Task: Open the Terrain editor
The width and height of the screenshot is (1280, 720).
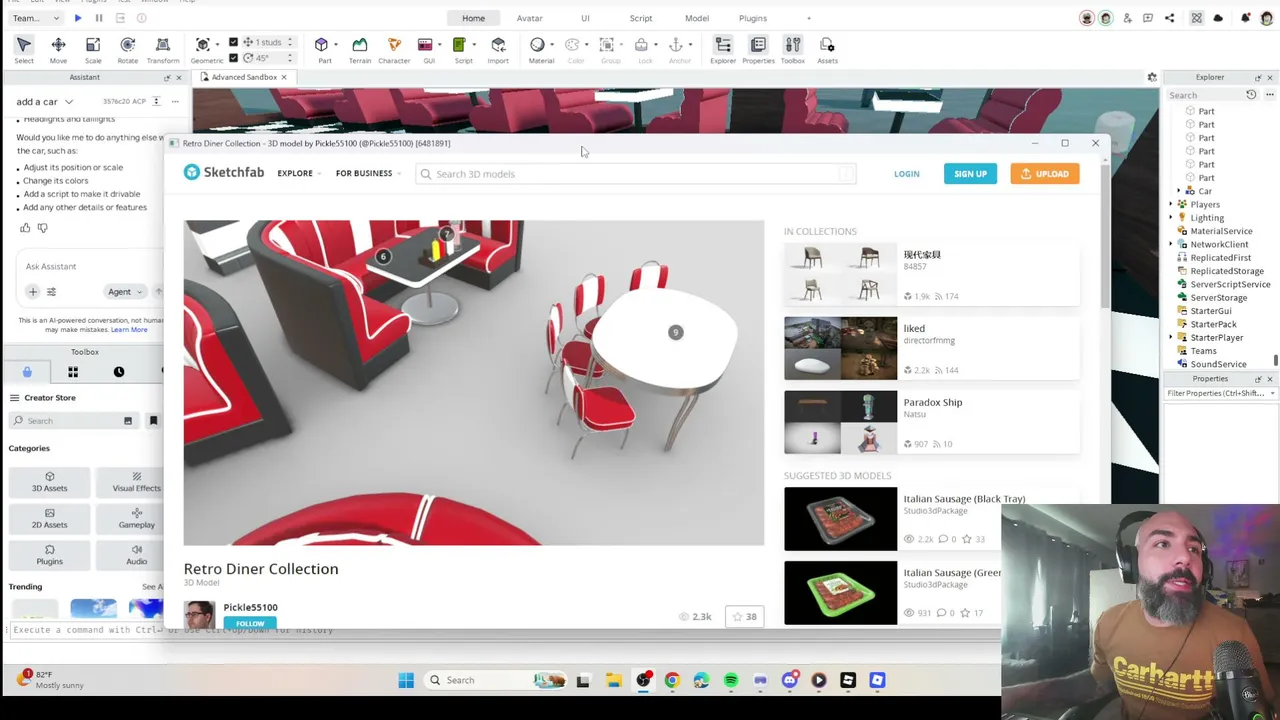Action: point(360,49)
